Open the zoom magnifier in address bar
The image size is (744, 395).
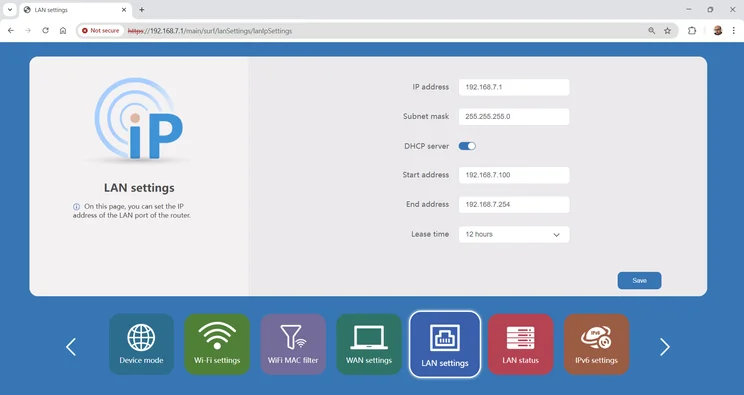(x=651, y=30)
